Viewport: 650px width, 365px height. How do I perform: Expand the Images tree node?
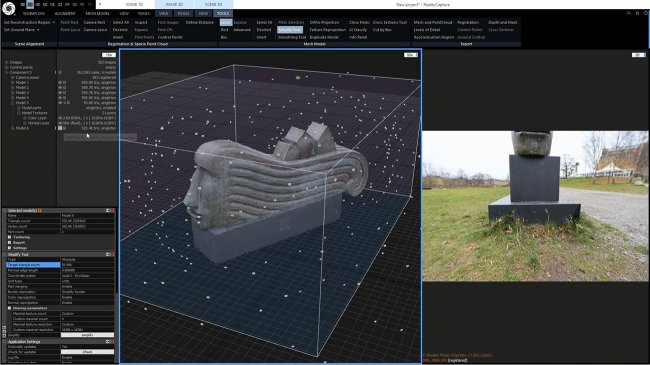(x=7, y=62)
